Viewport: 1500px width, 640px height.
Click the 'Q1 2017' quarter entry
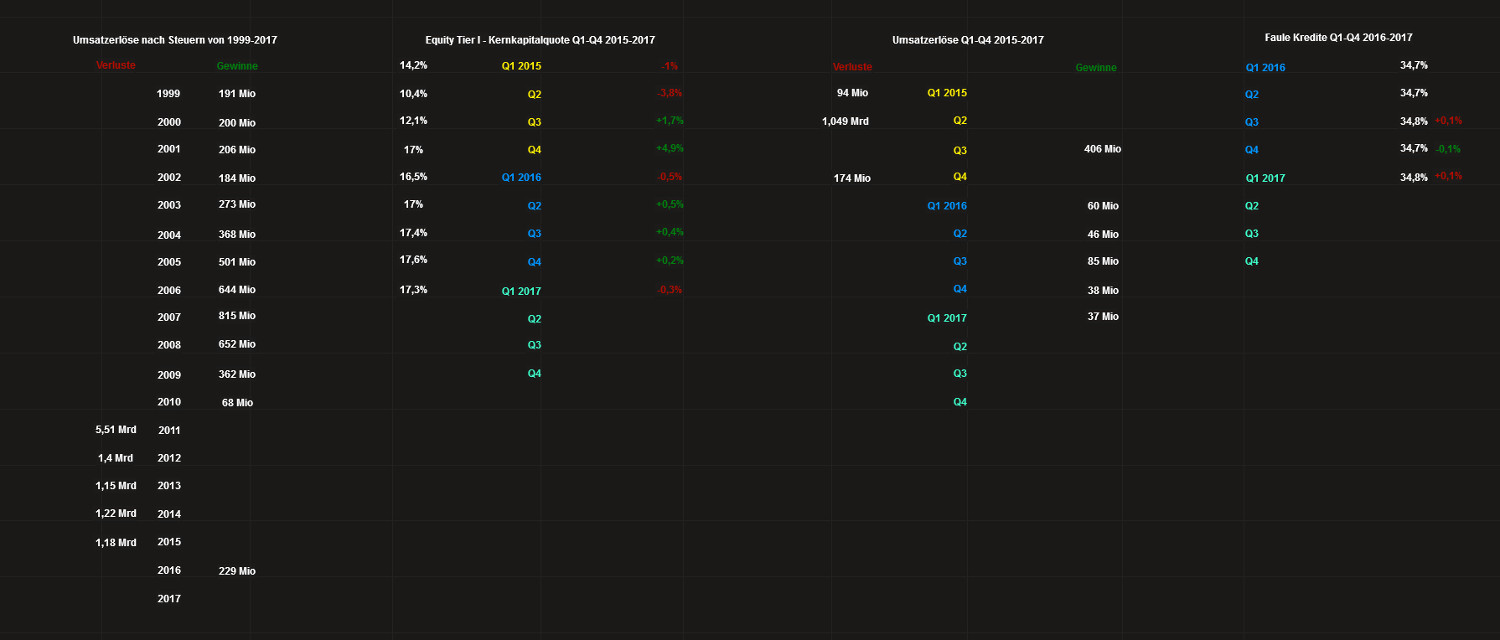pos(521,290)
